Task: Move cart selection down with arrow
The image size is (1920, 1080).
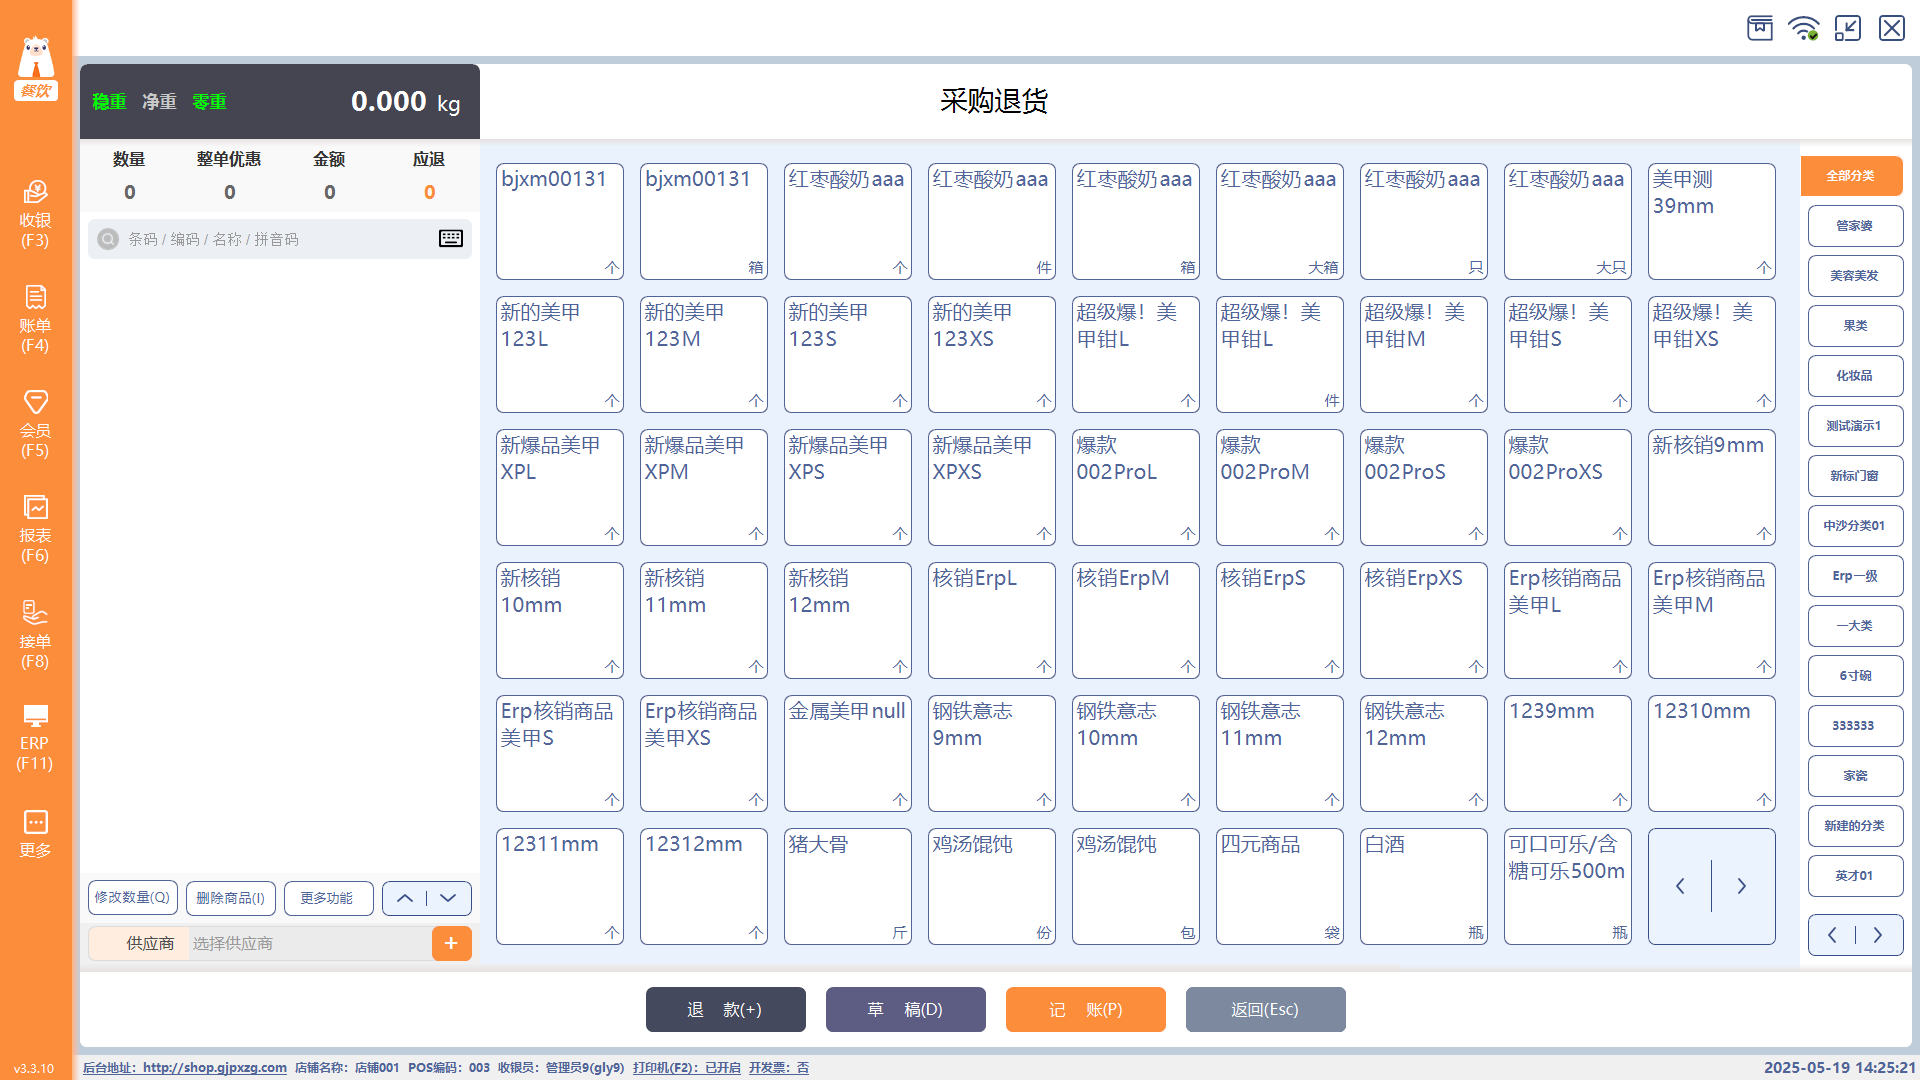Action: pyautogui.click(x=449, y=898)
